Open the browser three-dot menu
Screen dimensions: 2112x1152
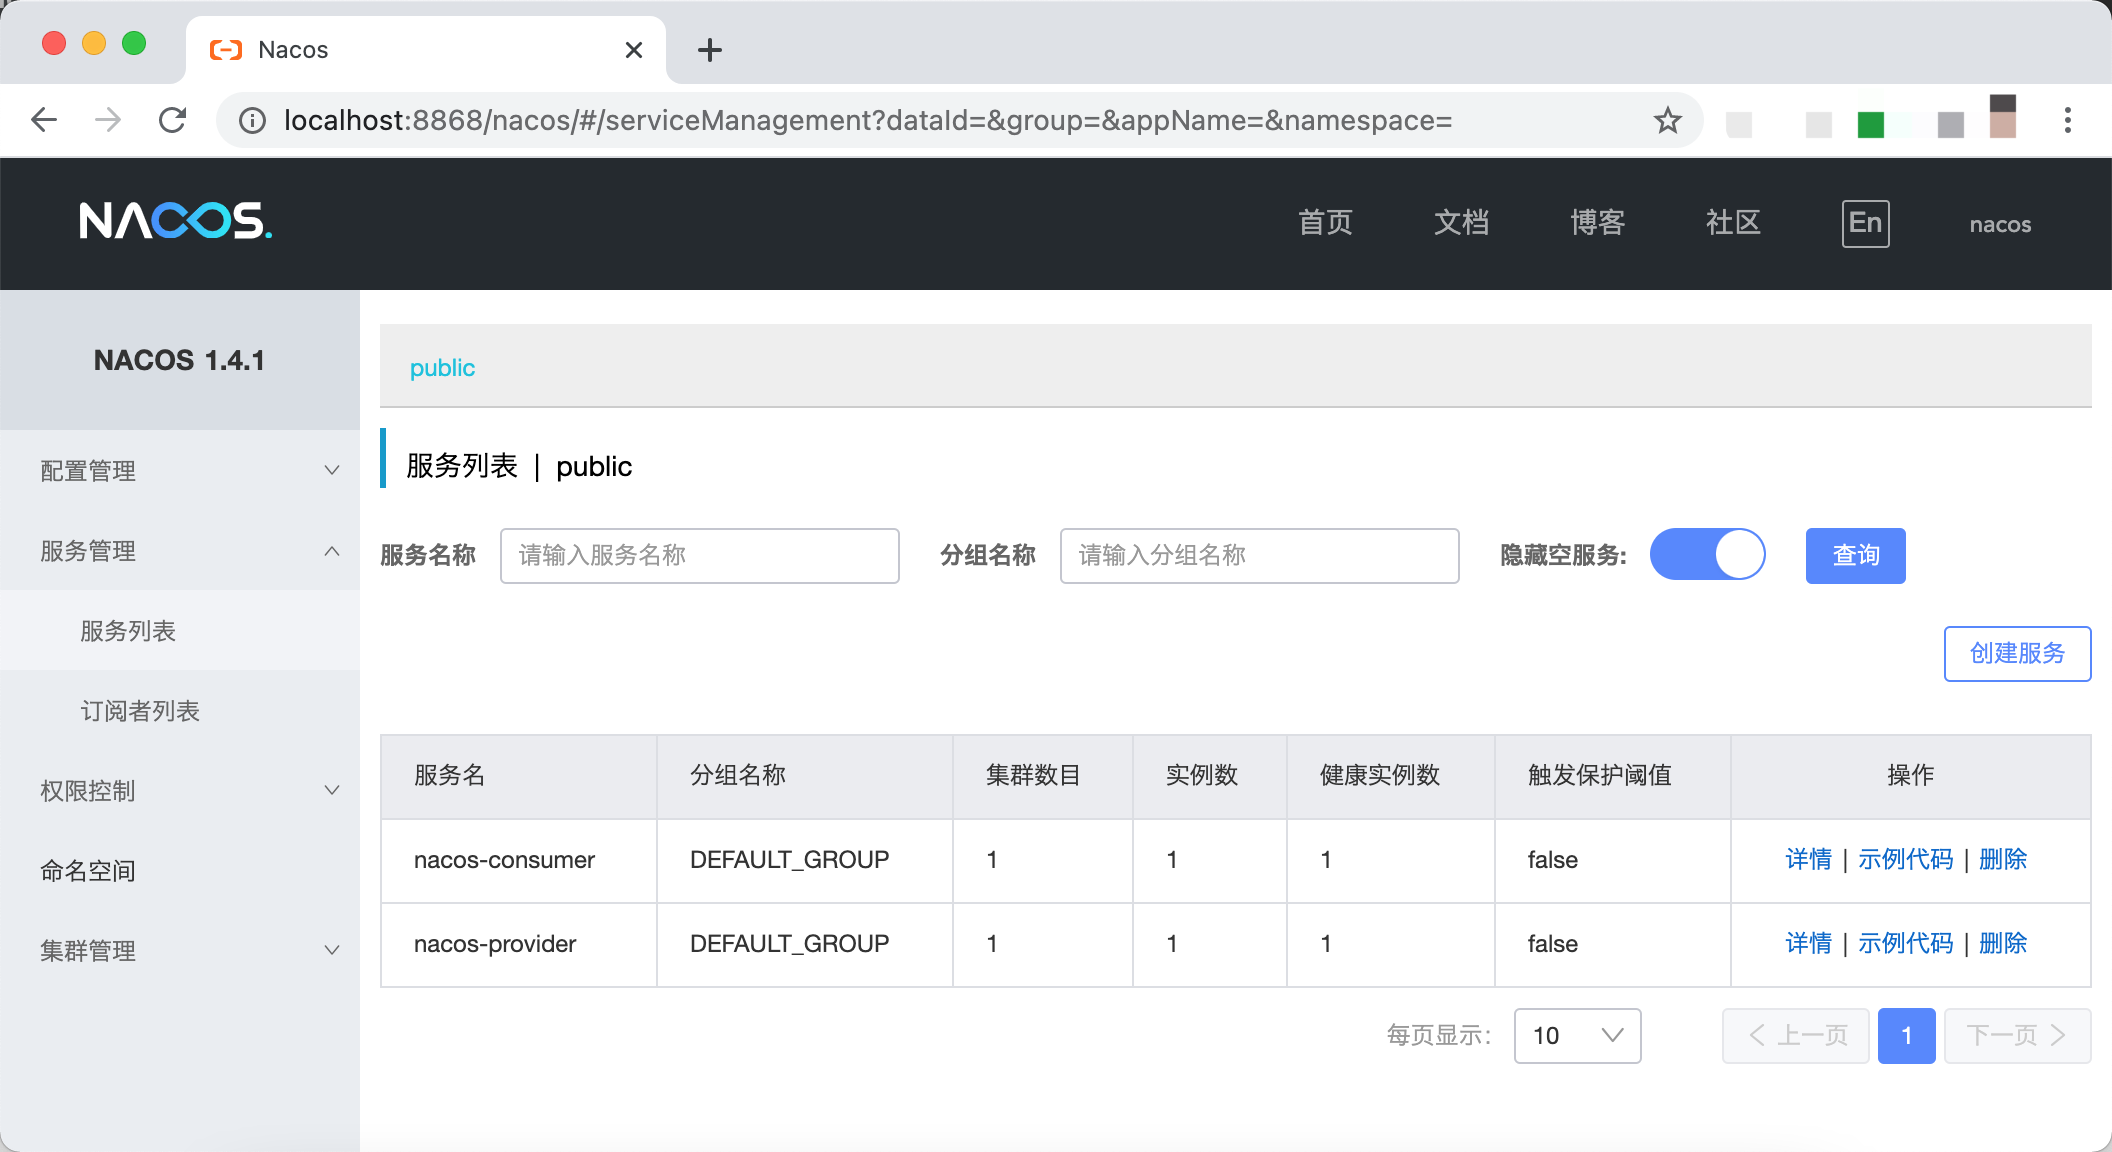pyautogui.click(x=2067, y=121)
